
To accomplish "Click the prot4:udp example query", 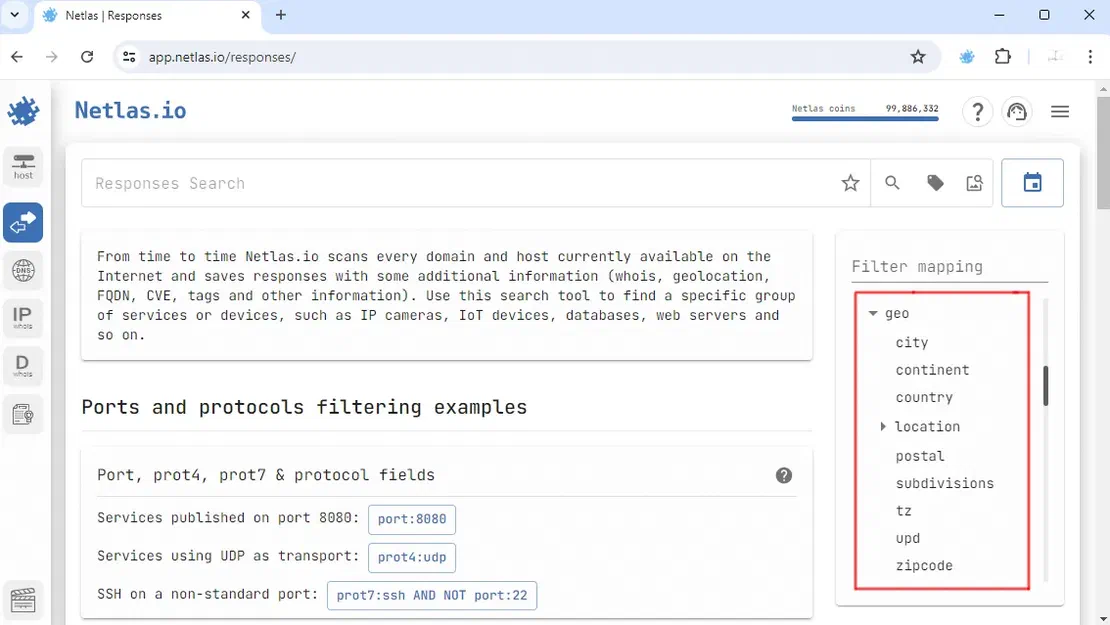I will pyautogui.click(x=412, y=557).
